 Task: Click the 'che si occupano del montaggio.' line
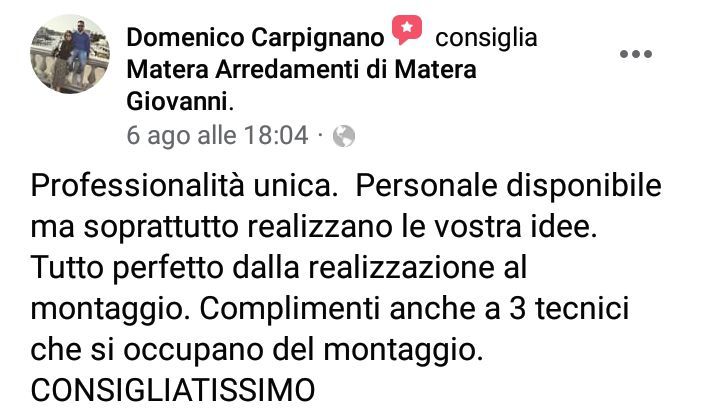click(x=257, y=351)
